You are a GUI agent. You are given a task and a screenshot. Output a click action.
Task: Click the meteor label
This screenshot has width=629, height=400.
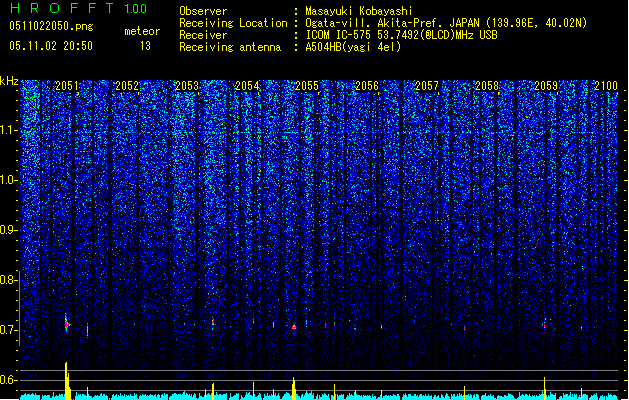(142, 31)
